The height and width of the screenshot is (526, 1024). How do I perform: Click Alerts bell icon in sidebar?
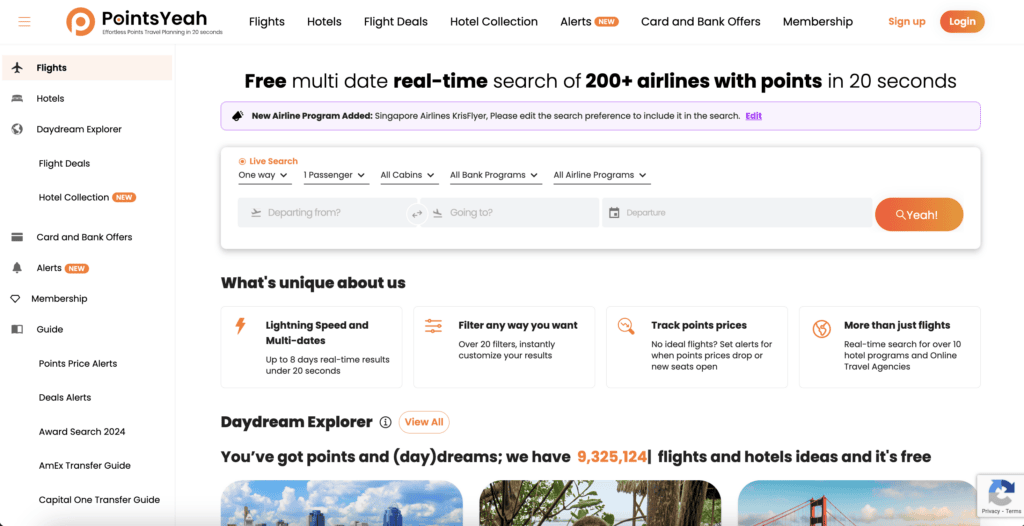tap(17, 268)
